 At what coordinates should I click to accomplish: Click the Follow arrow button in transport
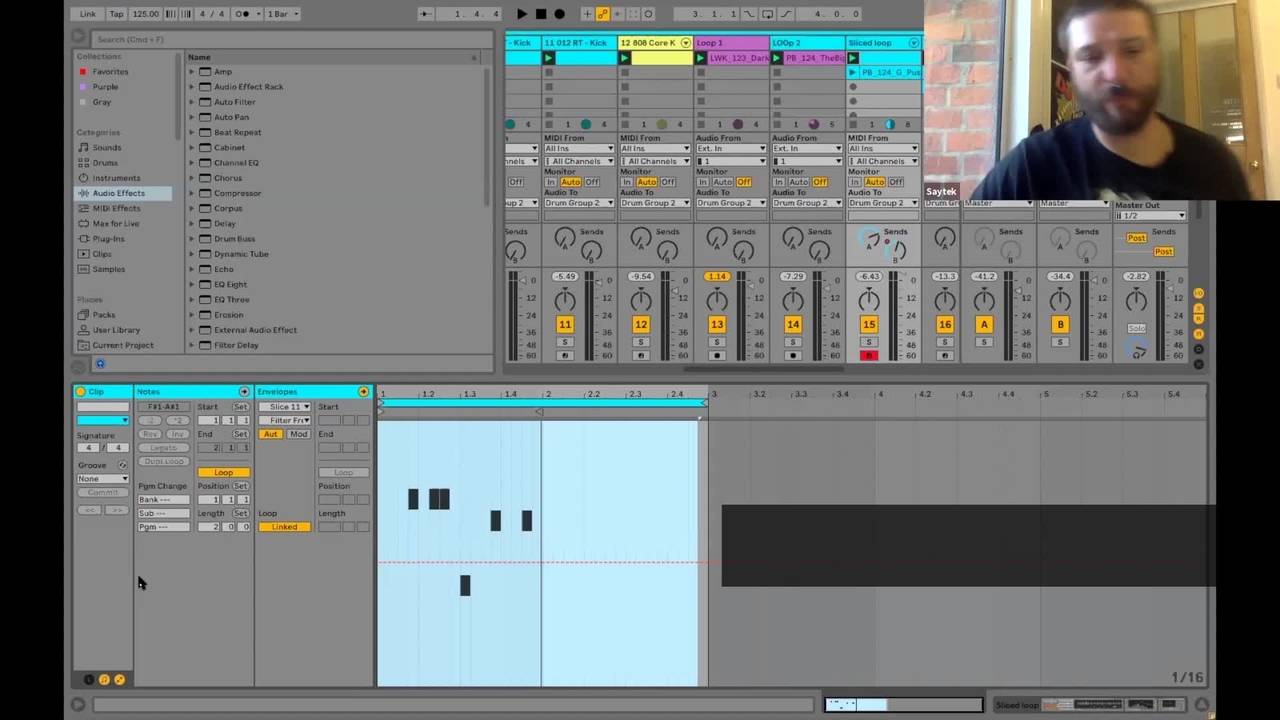[x=426, y=14]
